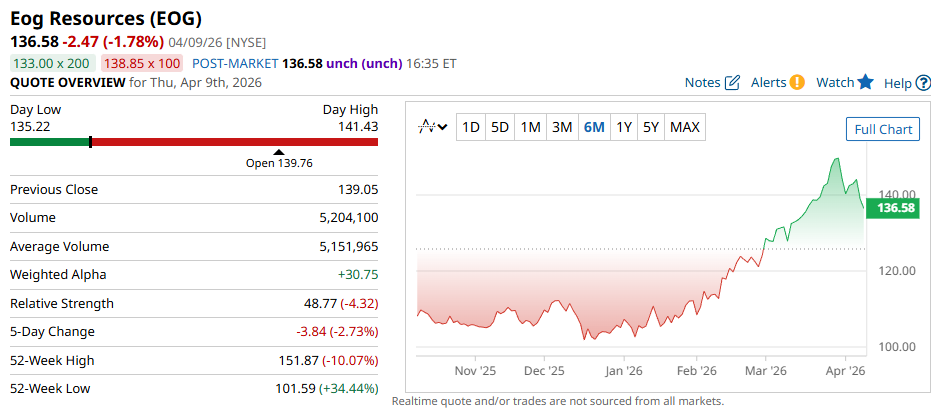Image resolution: width=937 pixels, height=413 pixels.
Task: Click the blue Watch star icon
Action: click(x=866, y=82)
